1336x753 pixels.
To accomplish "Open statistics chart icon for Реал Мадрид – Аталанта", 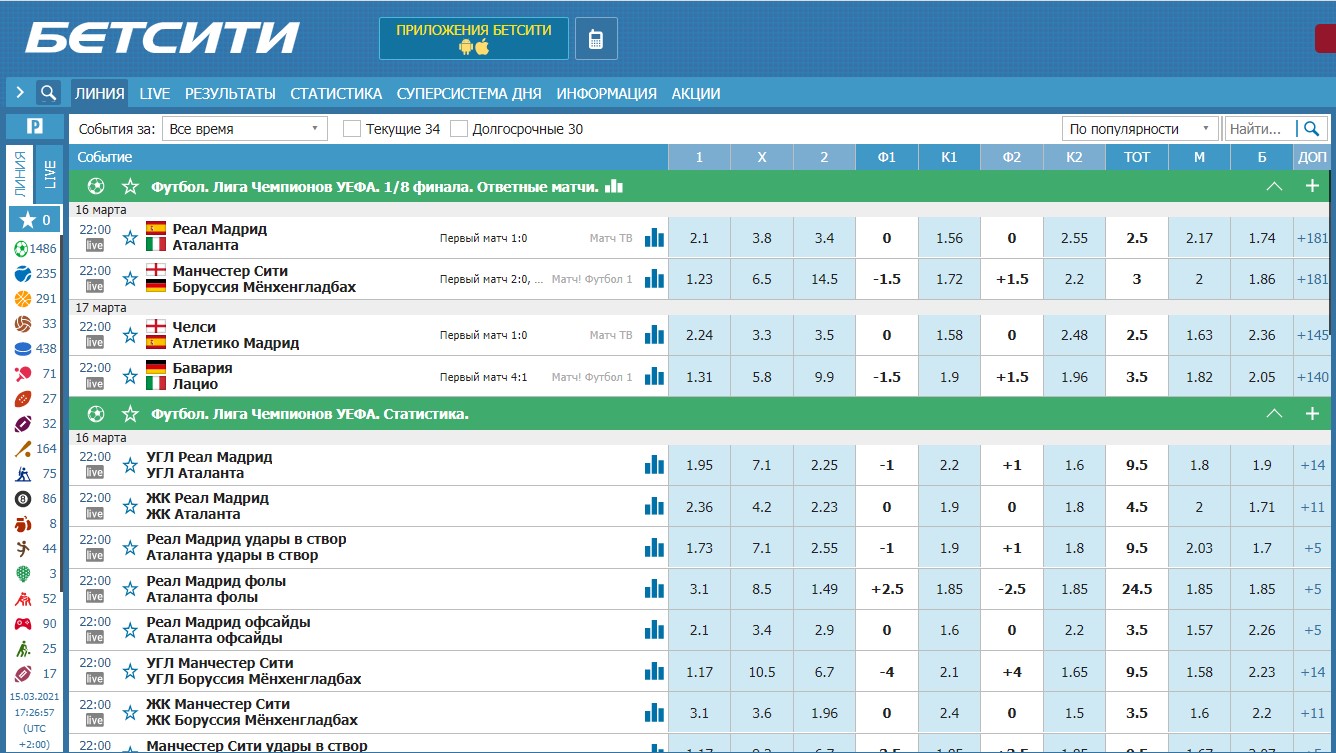I will 654,237.
